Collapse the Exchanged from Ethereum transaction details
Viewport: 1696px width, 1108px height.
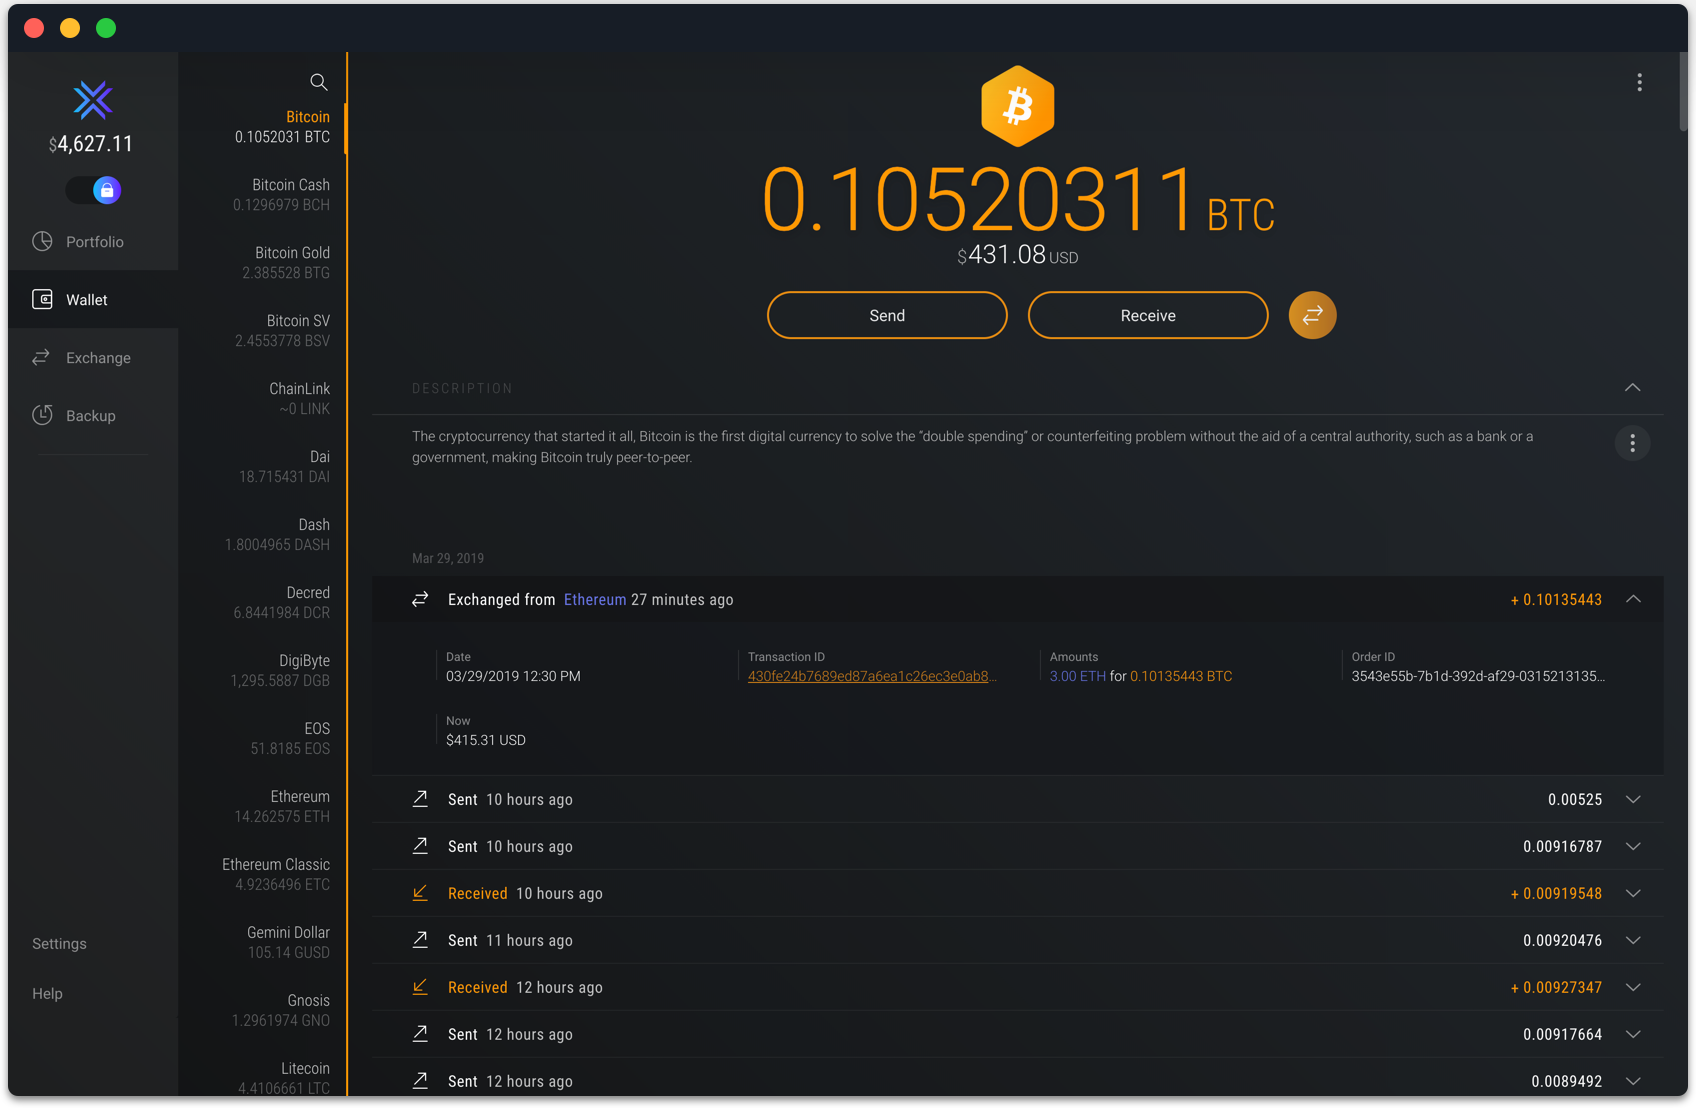(x=1634, y=599)
